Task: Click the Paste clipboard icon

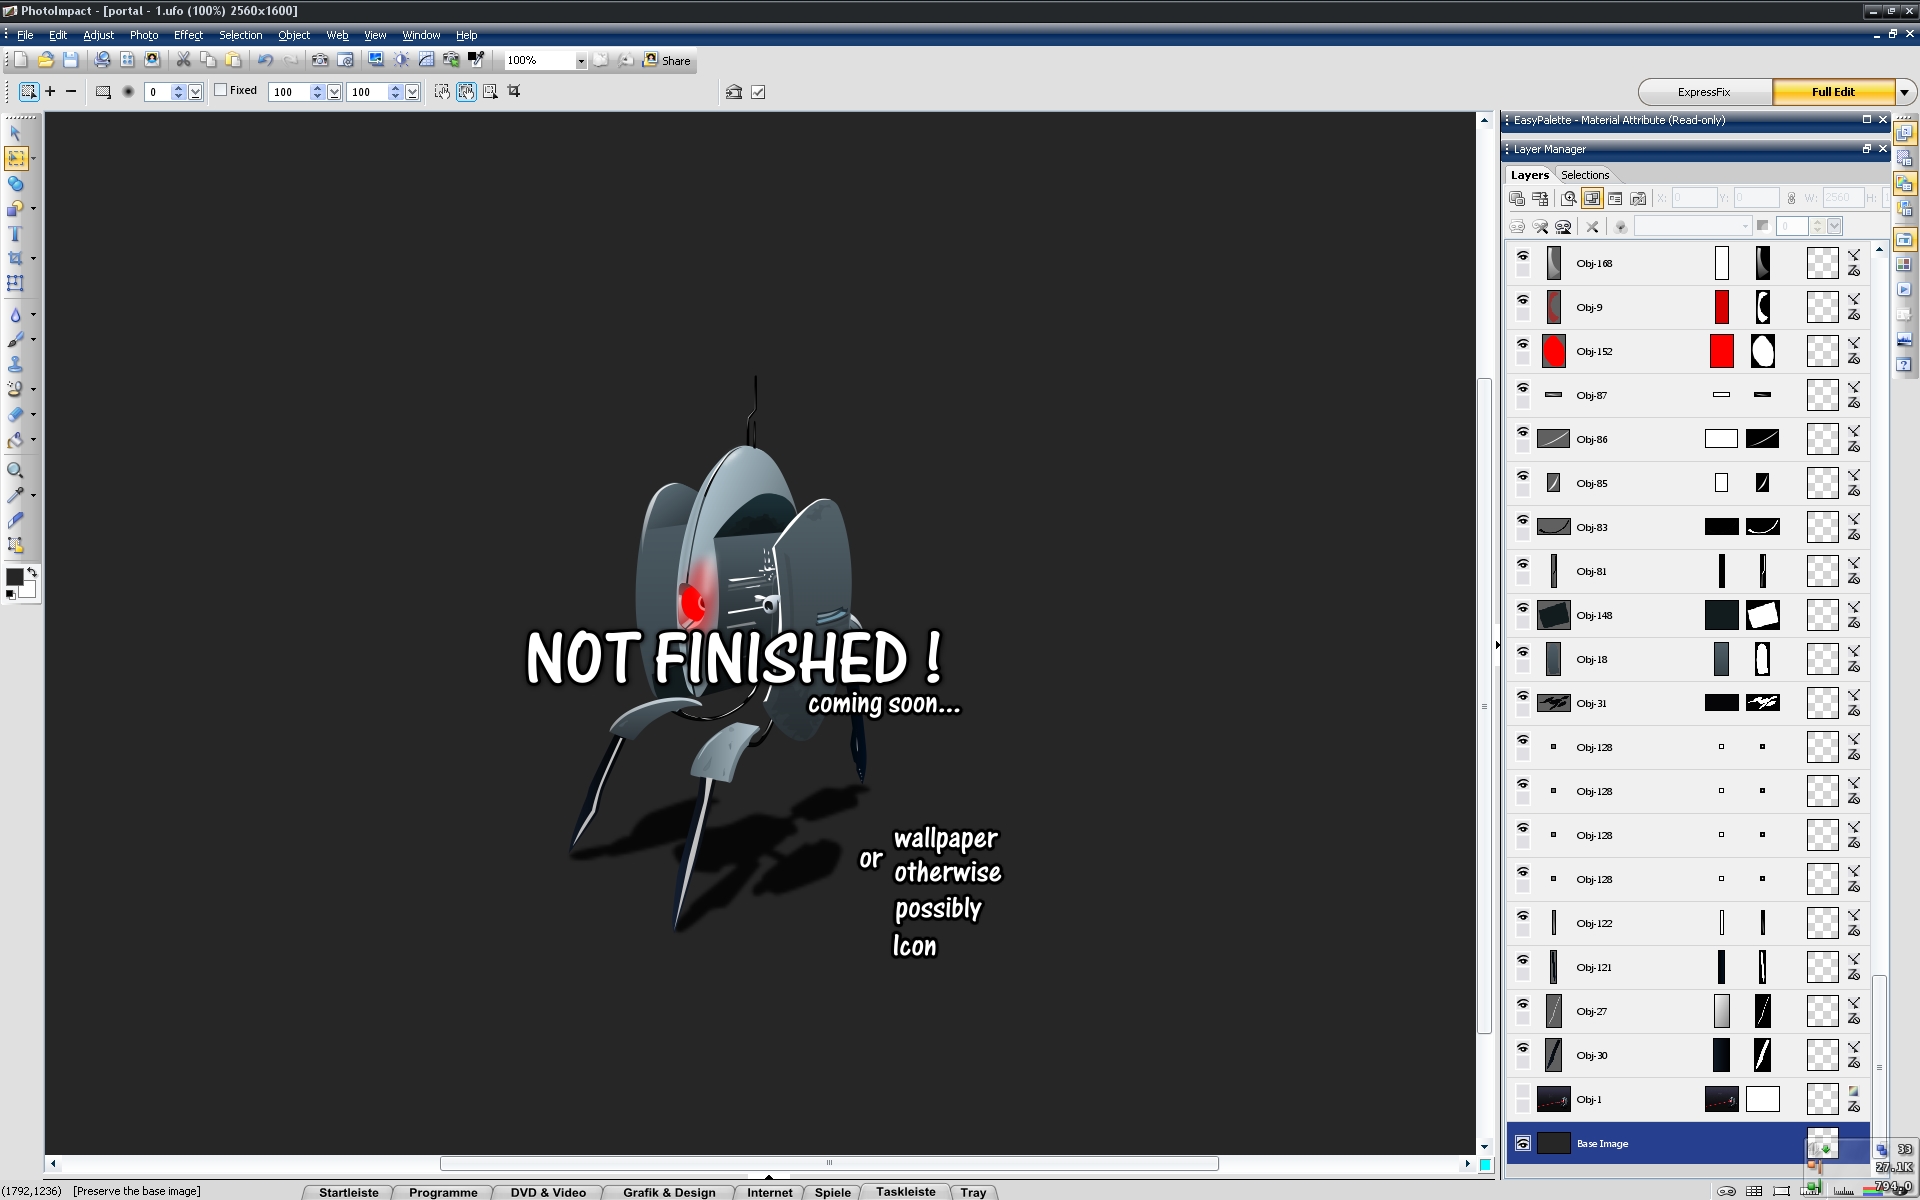Action: pos(233,60)
